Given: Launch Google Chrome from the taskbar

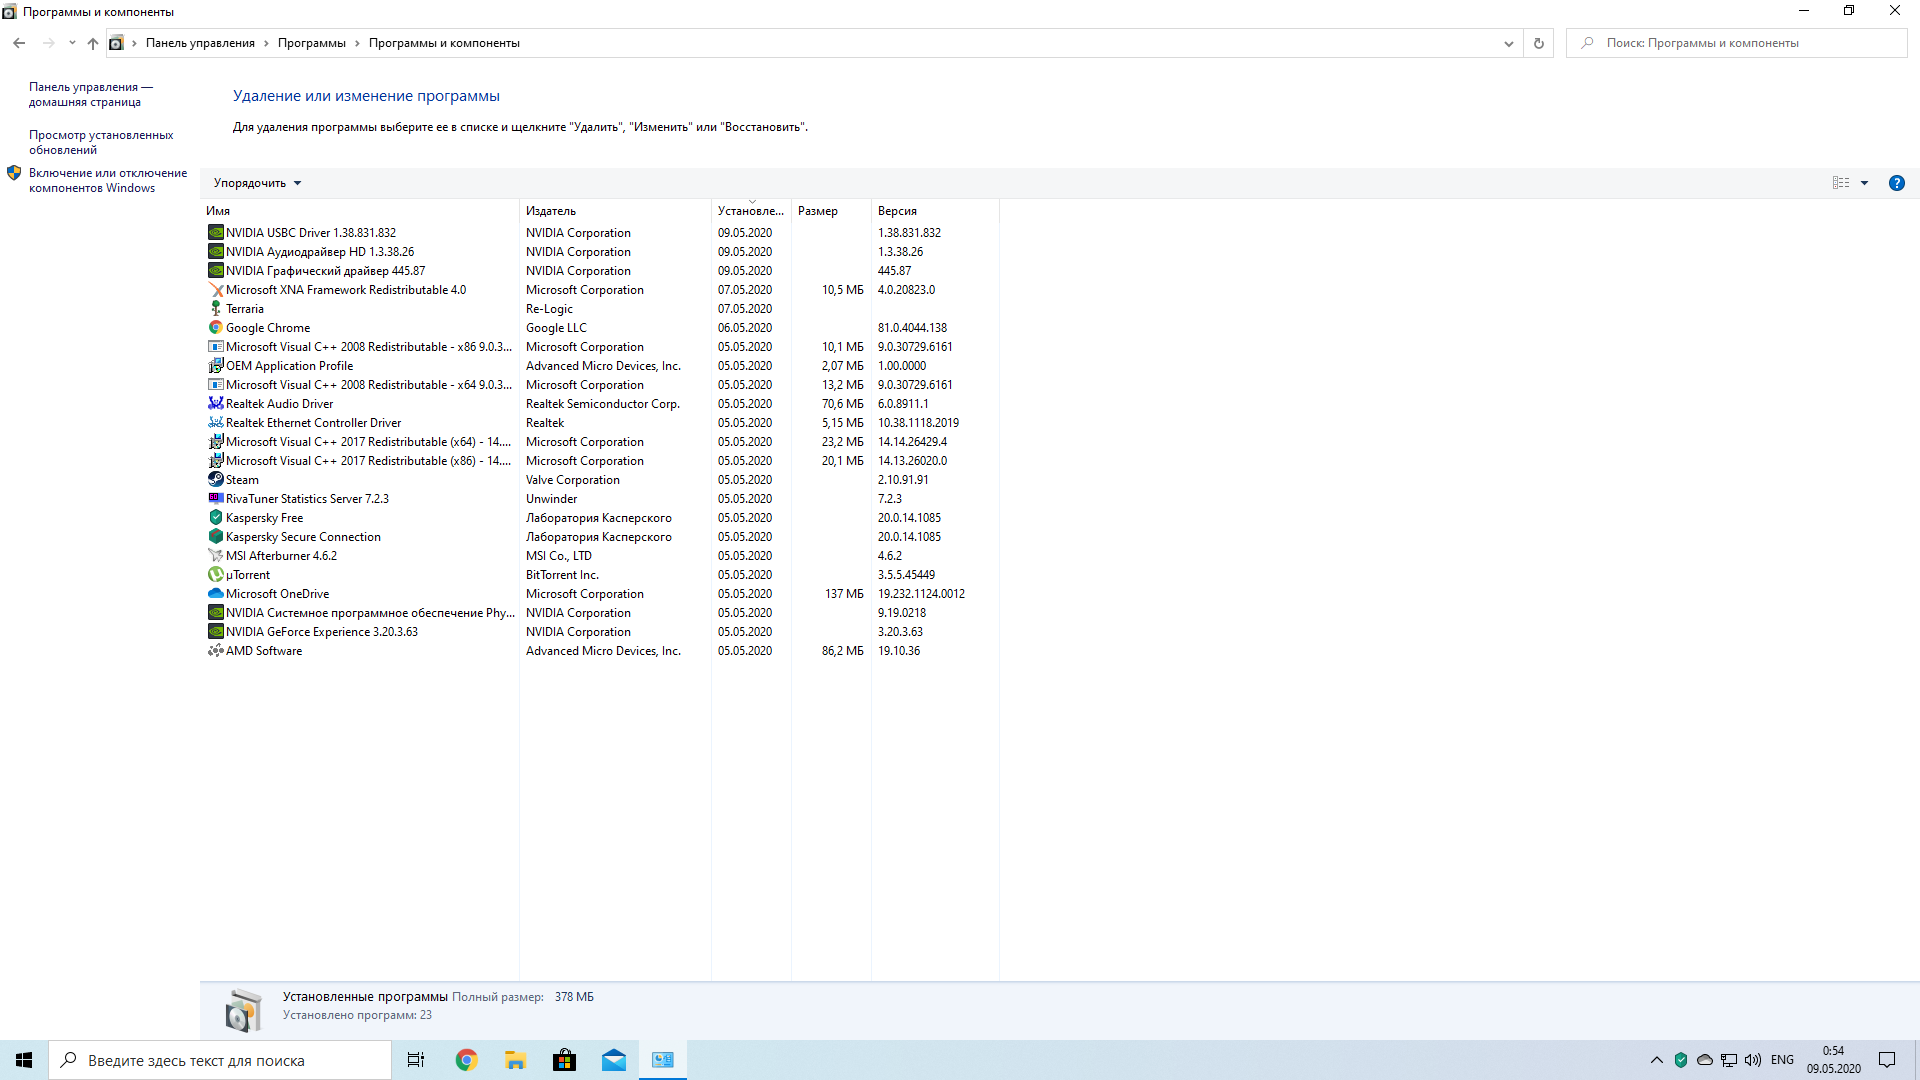Looking at the screenshot, I should (x=466, y=1060).
